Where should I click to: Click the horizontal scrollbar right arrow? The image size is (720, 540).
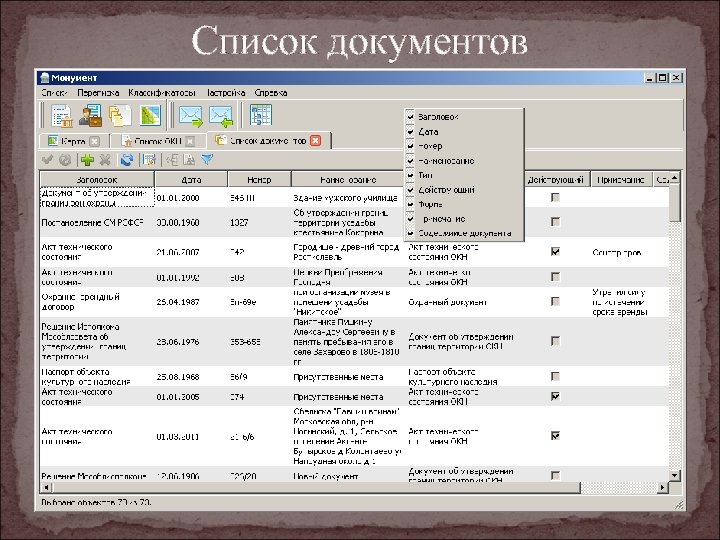tap(662, 487)
